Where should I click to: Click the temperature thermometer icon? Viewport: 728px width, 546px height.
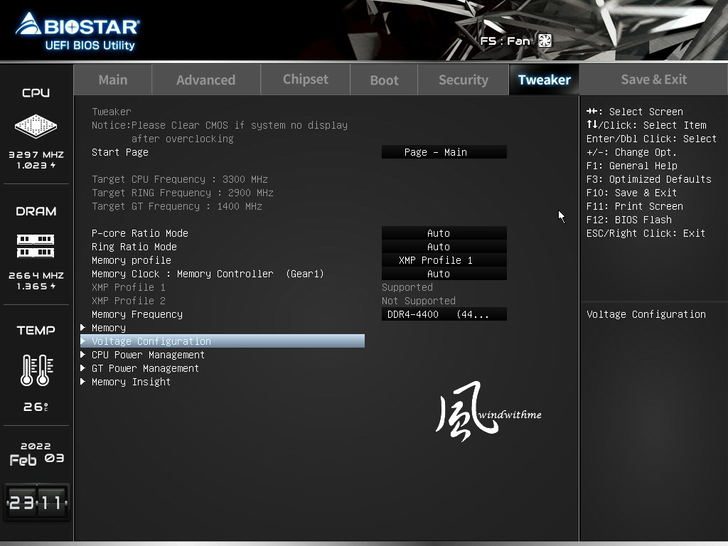(x=36, y=370)
